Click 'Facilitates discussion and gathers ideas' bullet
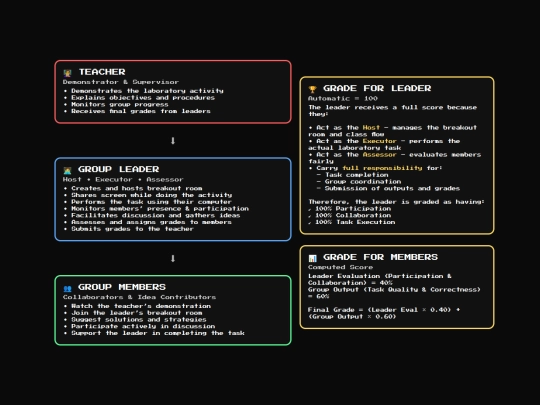The image size is (540, 405). 152,216
